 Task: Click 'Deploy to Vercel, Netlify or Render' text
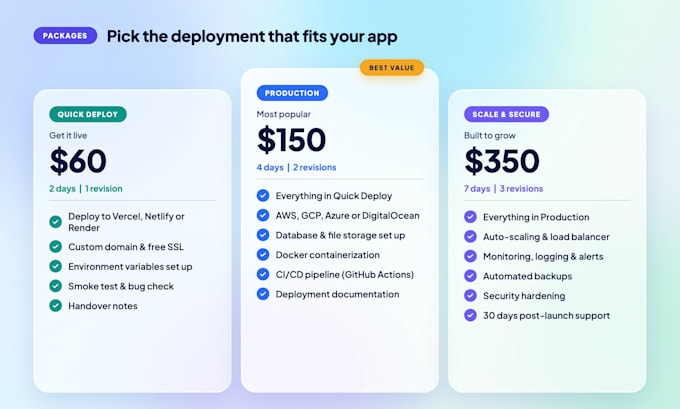point(126,222)
